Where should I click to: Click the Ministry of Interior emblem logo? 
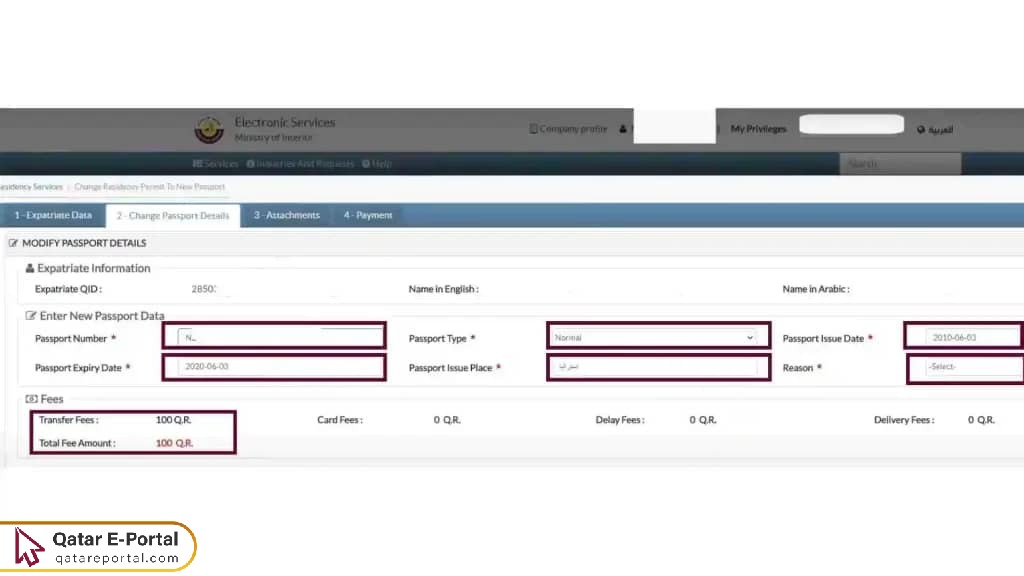pos(209,129)
